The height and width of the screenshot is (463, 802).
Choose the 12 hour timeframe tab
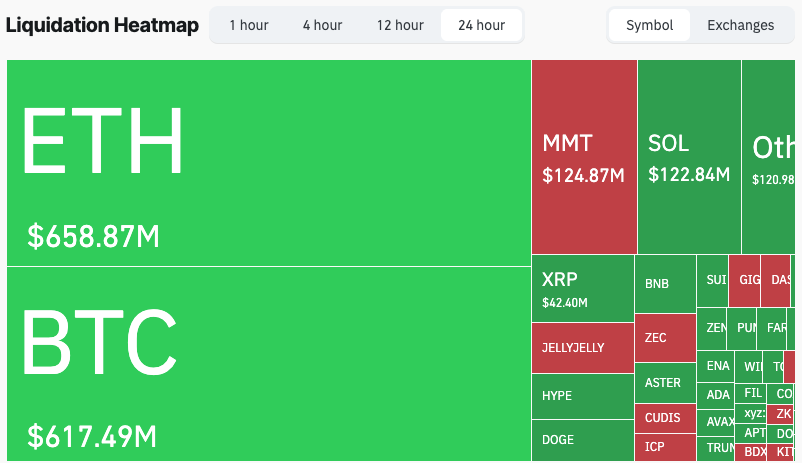point(400,25)
